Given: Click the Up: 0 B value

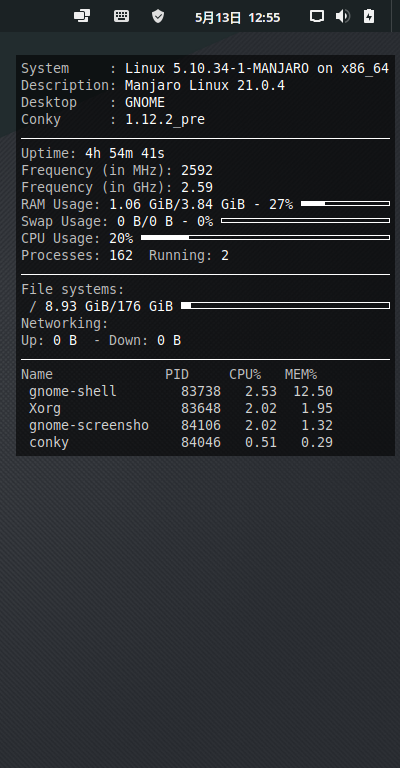Looking at the screenshot, I should click(x=65, y=340).
